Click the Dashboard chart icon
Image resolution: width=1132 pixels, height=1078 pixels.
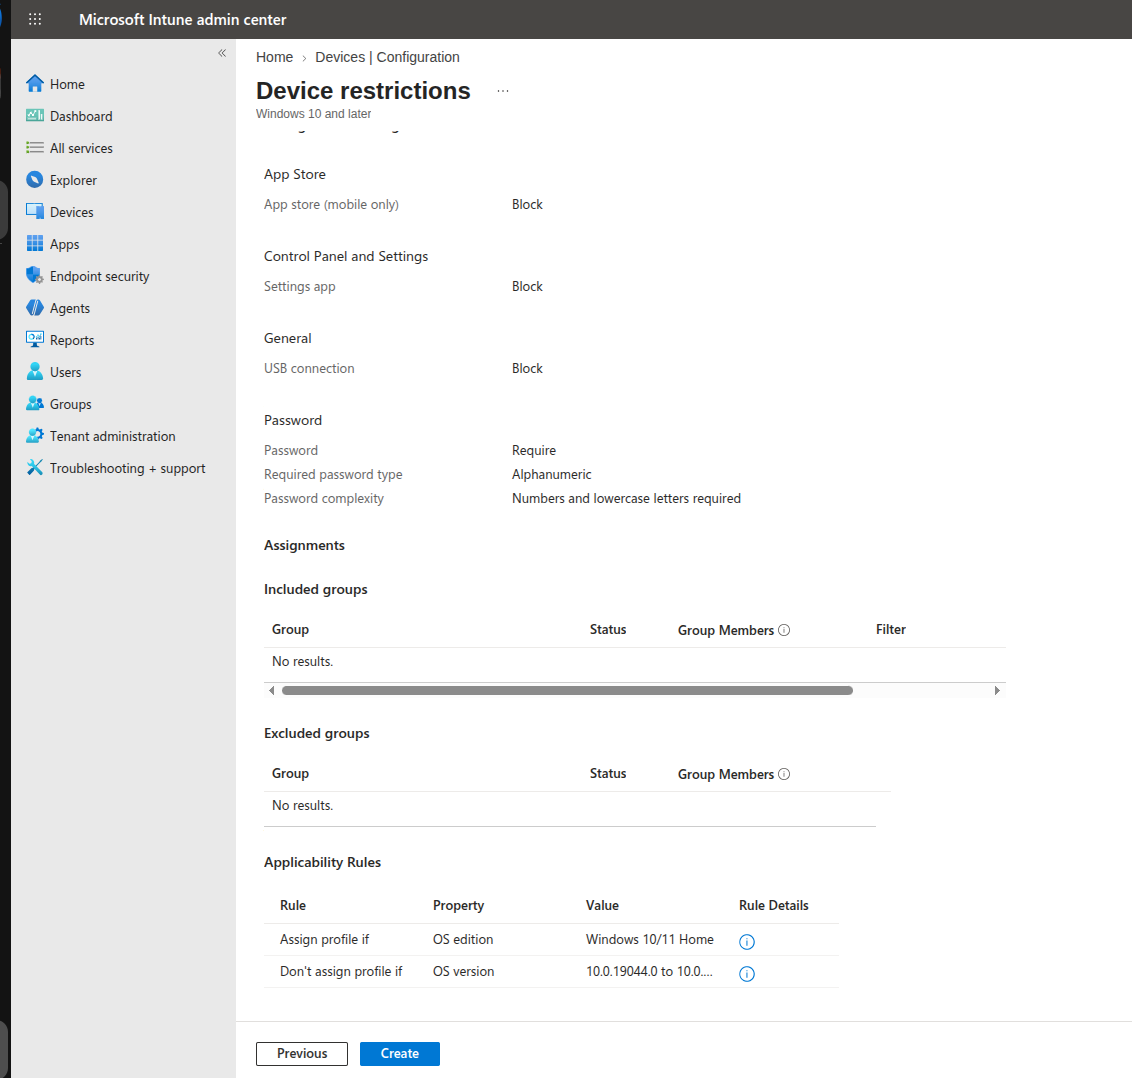35,116
